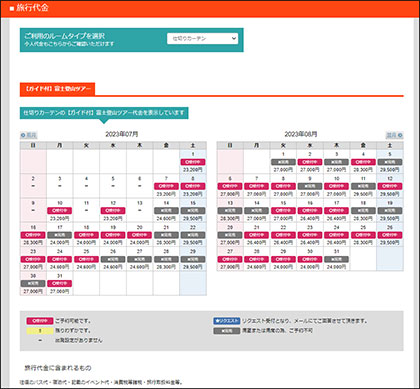Book July 12 pink accepting badge
Screen dimensions: 420x389
(x=113, y=211)
